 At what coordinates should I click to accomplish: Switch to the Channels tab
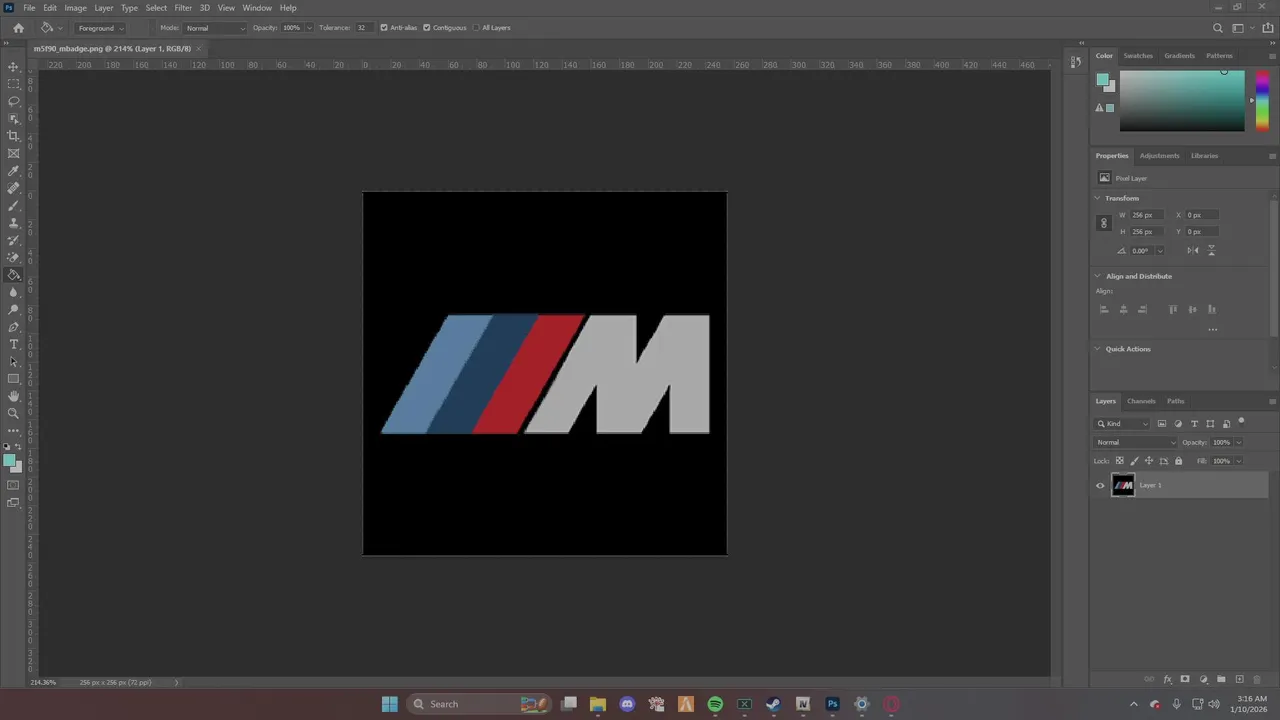(1141, 401)
